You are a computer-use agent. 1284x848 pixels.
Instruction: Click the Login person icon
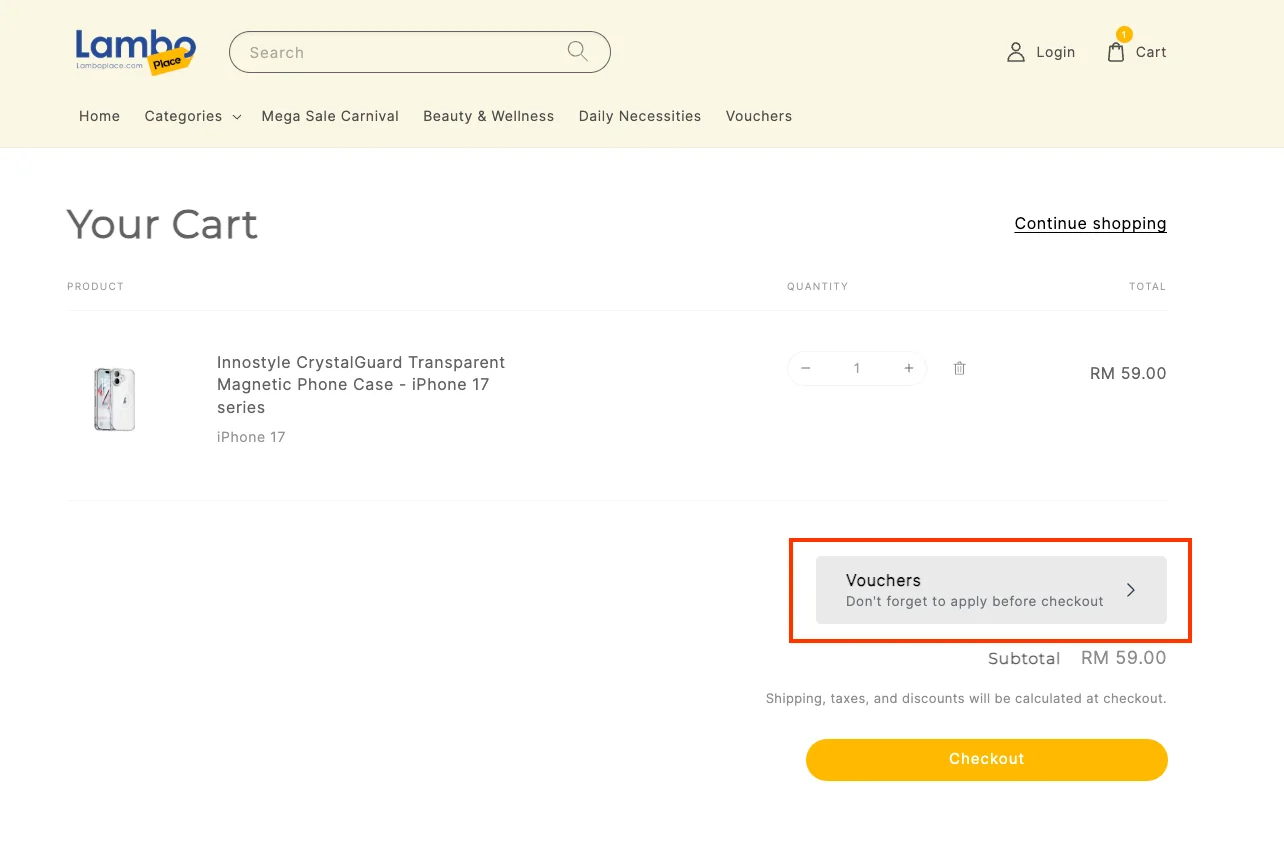[1016, 52]
